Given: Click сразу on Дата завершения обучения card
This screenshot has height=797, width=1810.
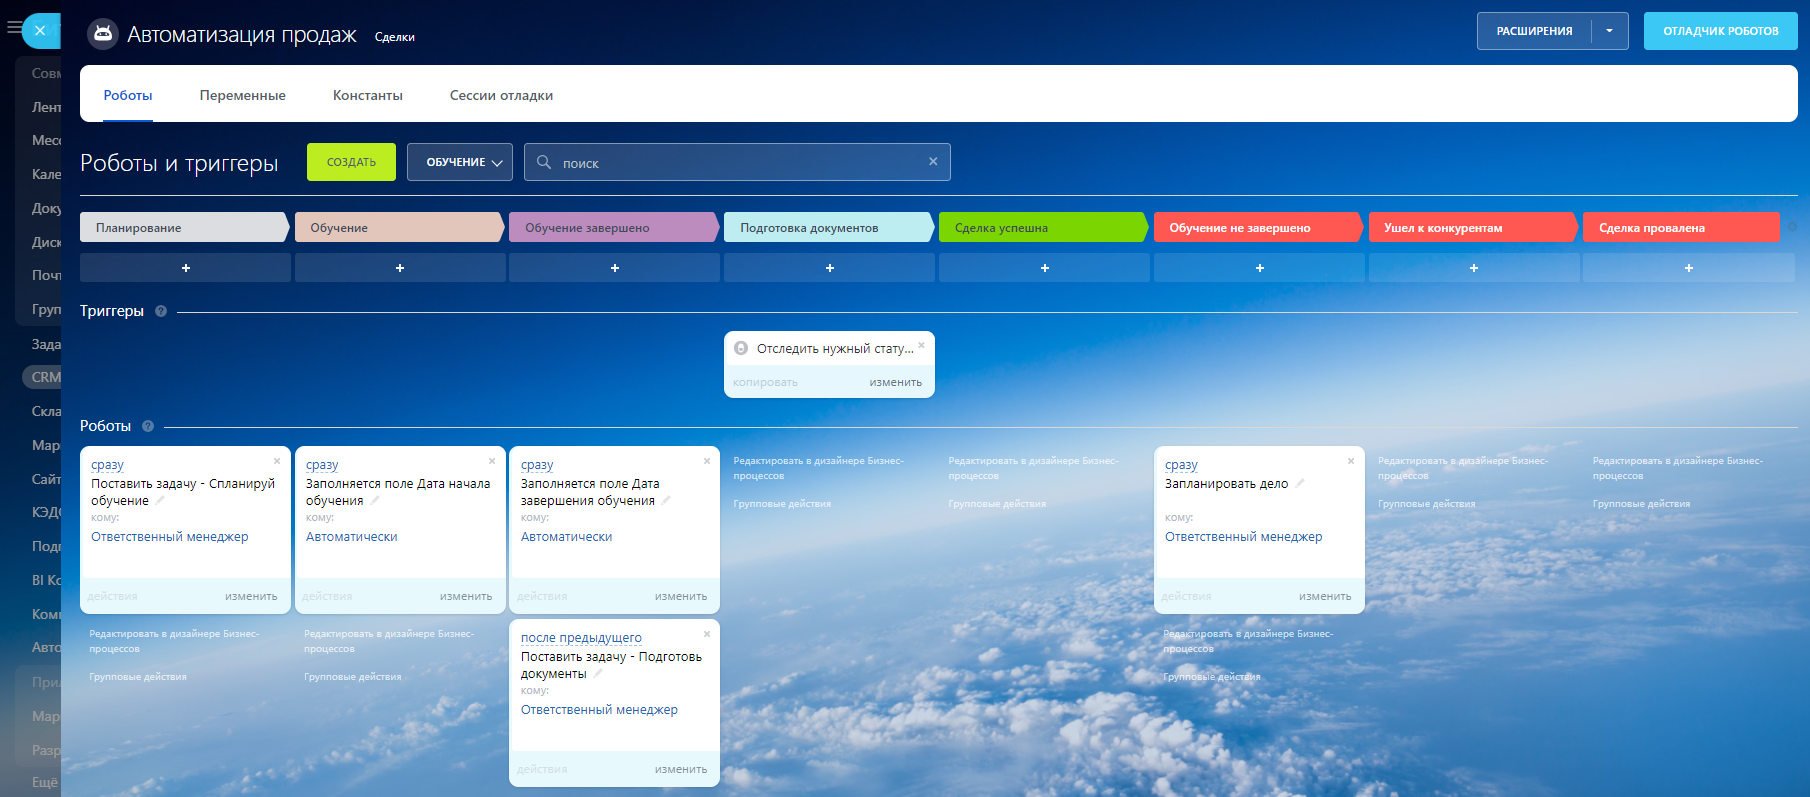Looking at the screenshot, I should click(x=537, y=465).
